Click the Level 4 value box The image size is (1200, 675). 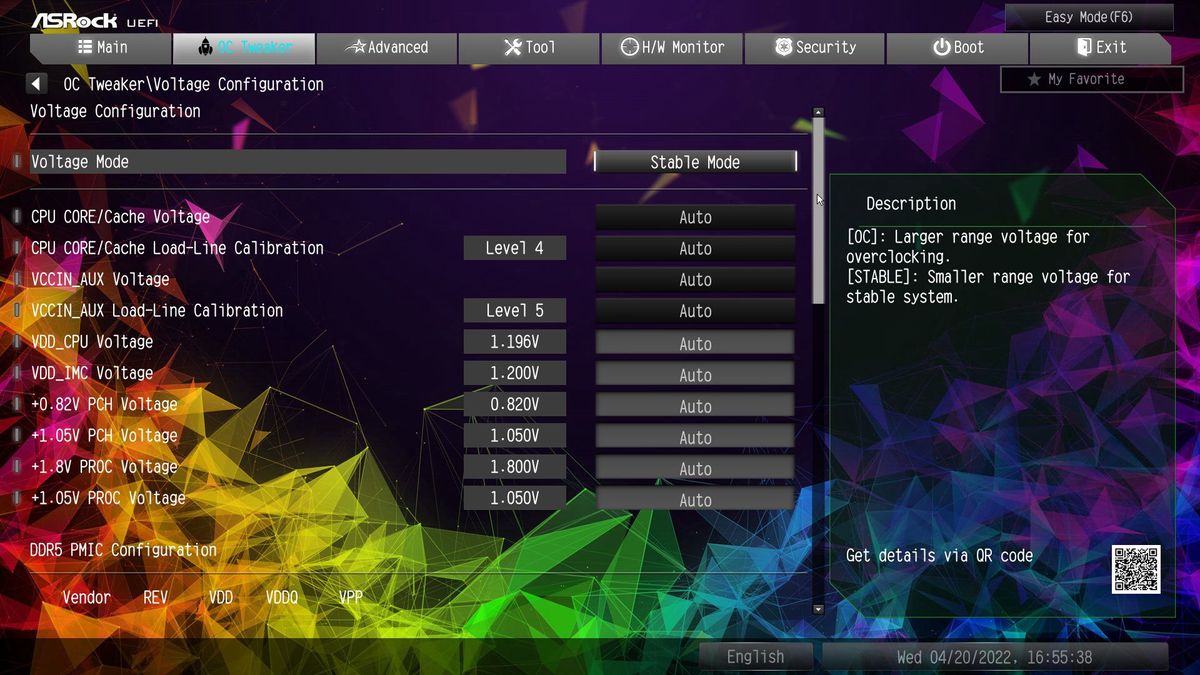(515, 248)
